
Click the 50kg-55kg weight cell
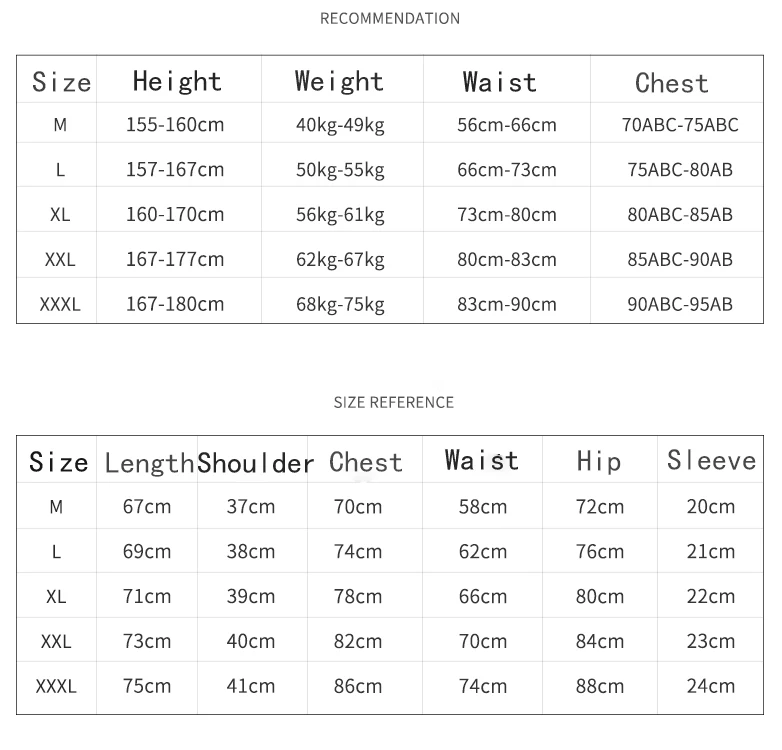point(340,170)
